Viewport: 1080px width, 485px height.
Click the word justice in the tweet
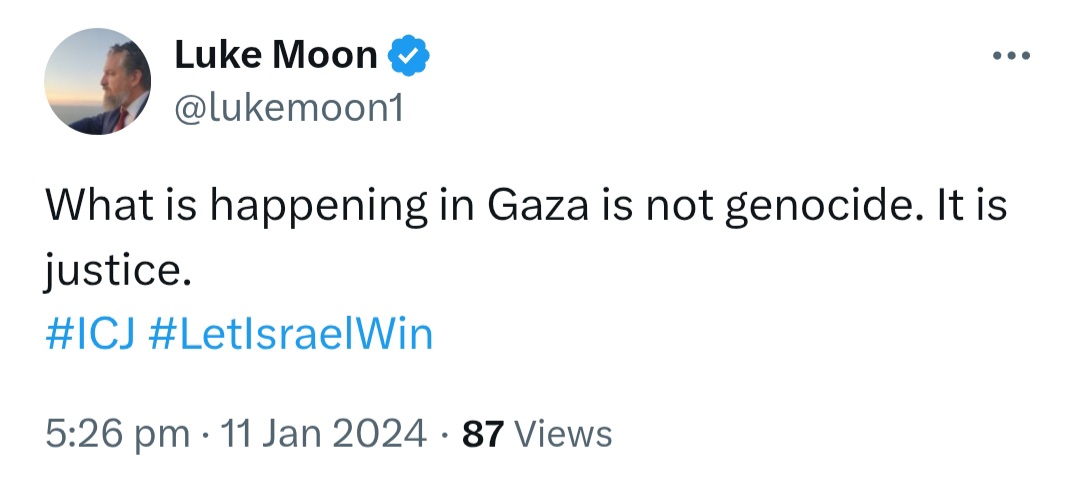click(117, 271)
